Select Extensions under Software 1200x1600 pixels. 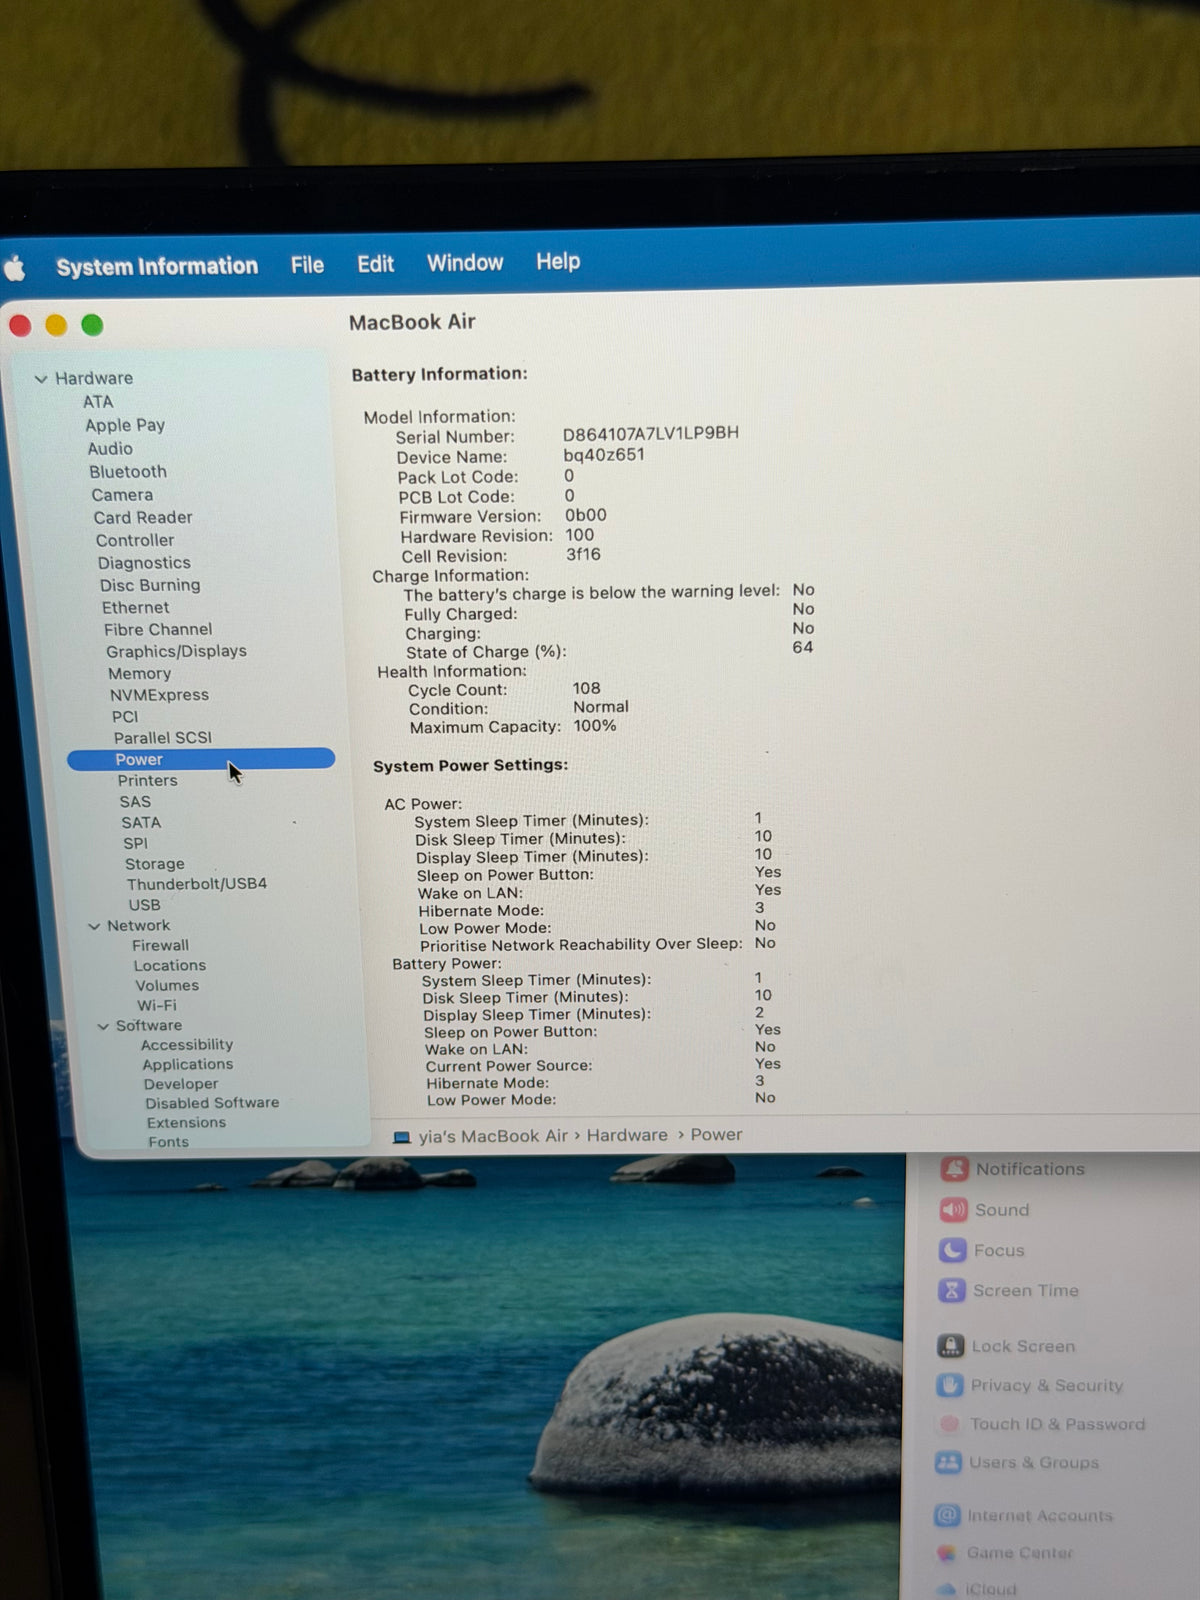tap(186, 1123)
